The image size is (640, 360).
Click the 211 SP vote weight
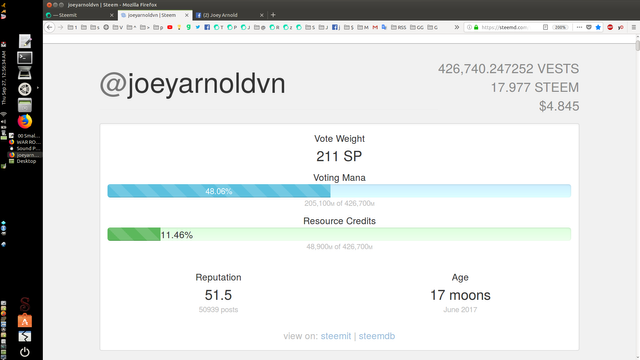[x=339, y=156]
